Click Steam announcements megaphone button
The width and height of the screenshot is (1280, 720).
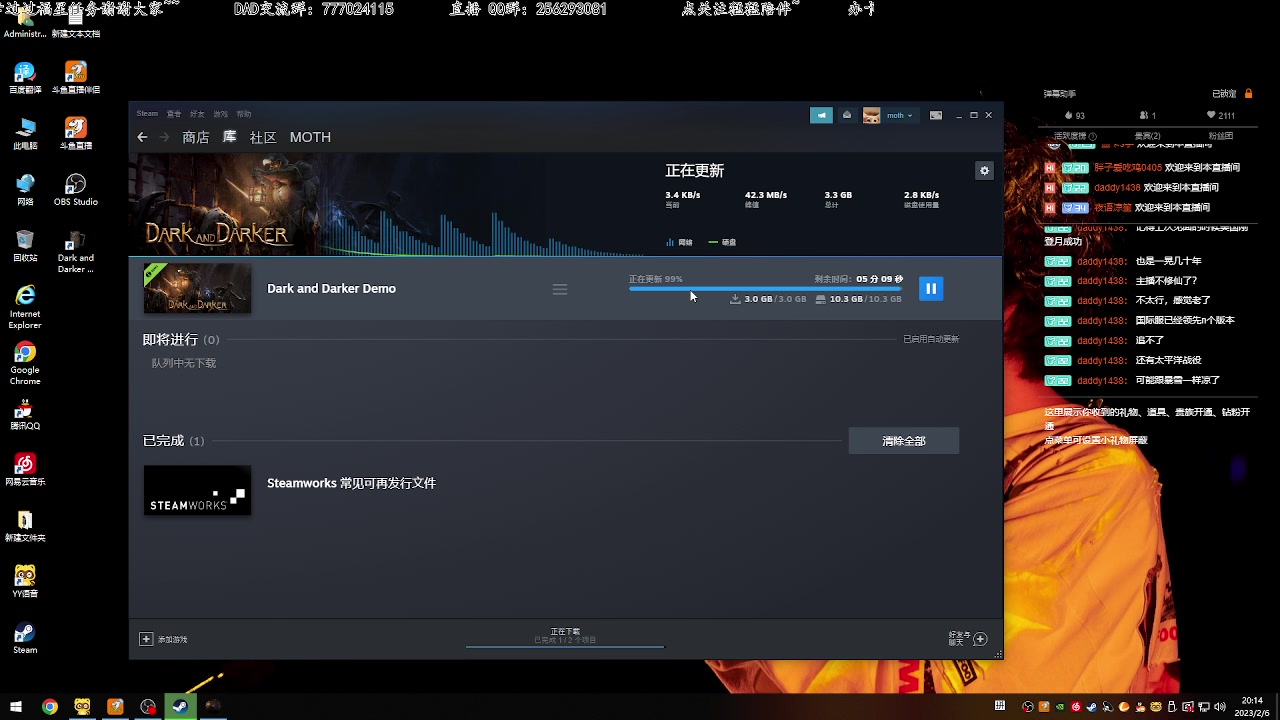[821, 115]
